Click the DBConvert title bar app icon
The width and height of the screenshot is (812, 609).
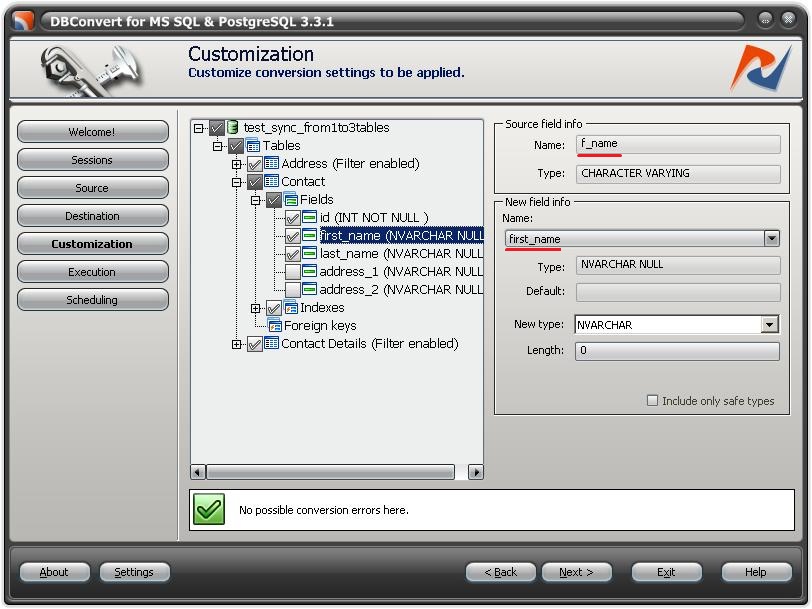pyautogui.click(x=24, y=21)
